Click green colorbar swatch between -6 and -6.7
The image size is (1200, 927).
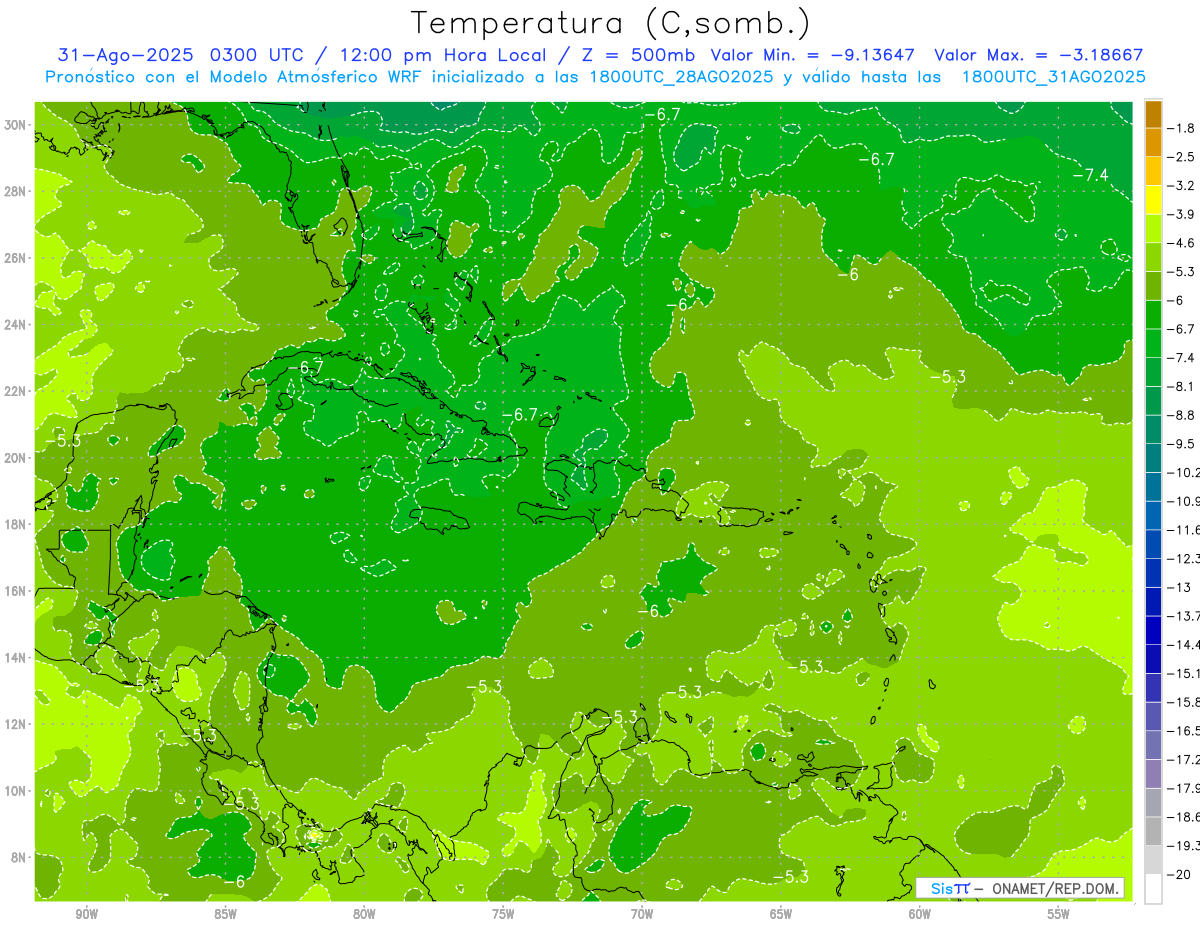coord(1153,315)
